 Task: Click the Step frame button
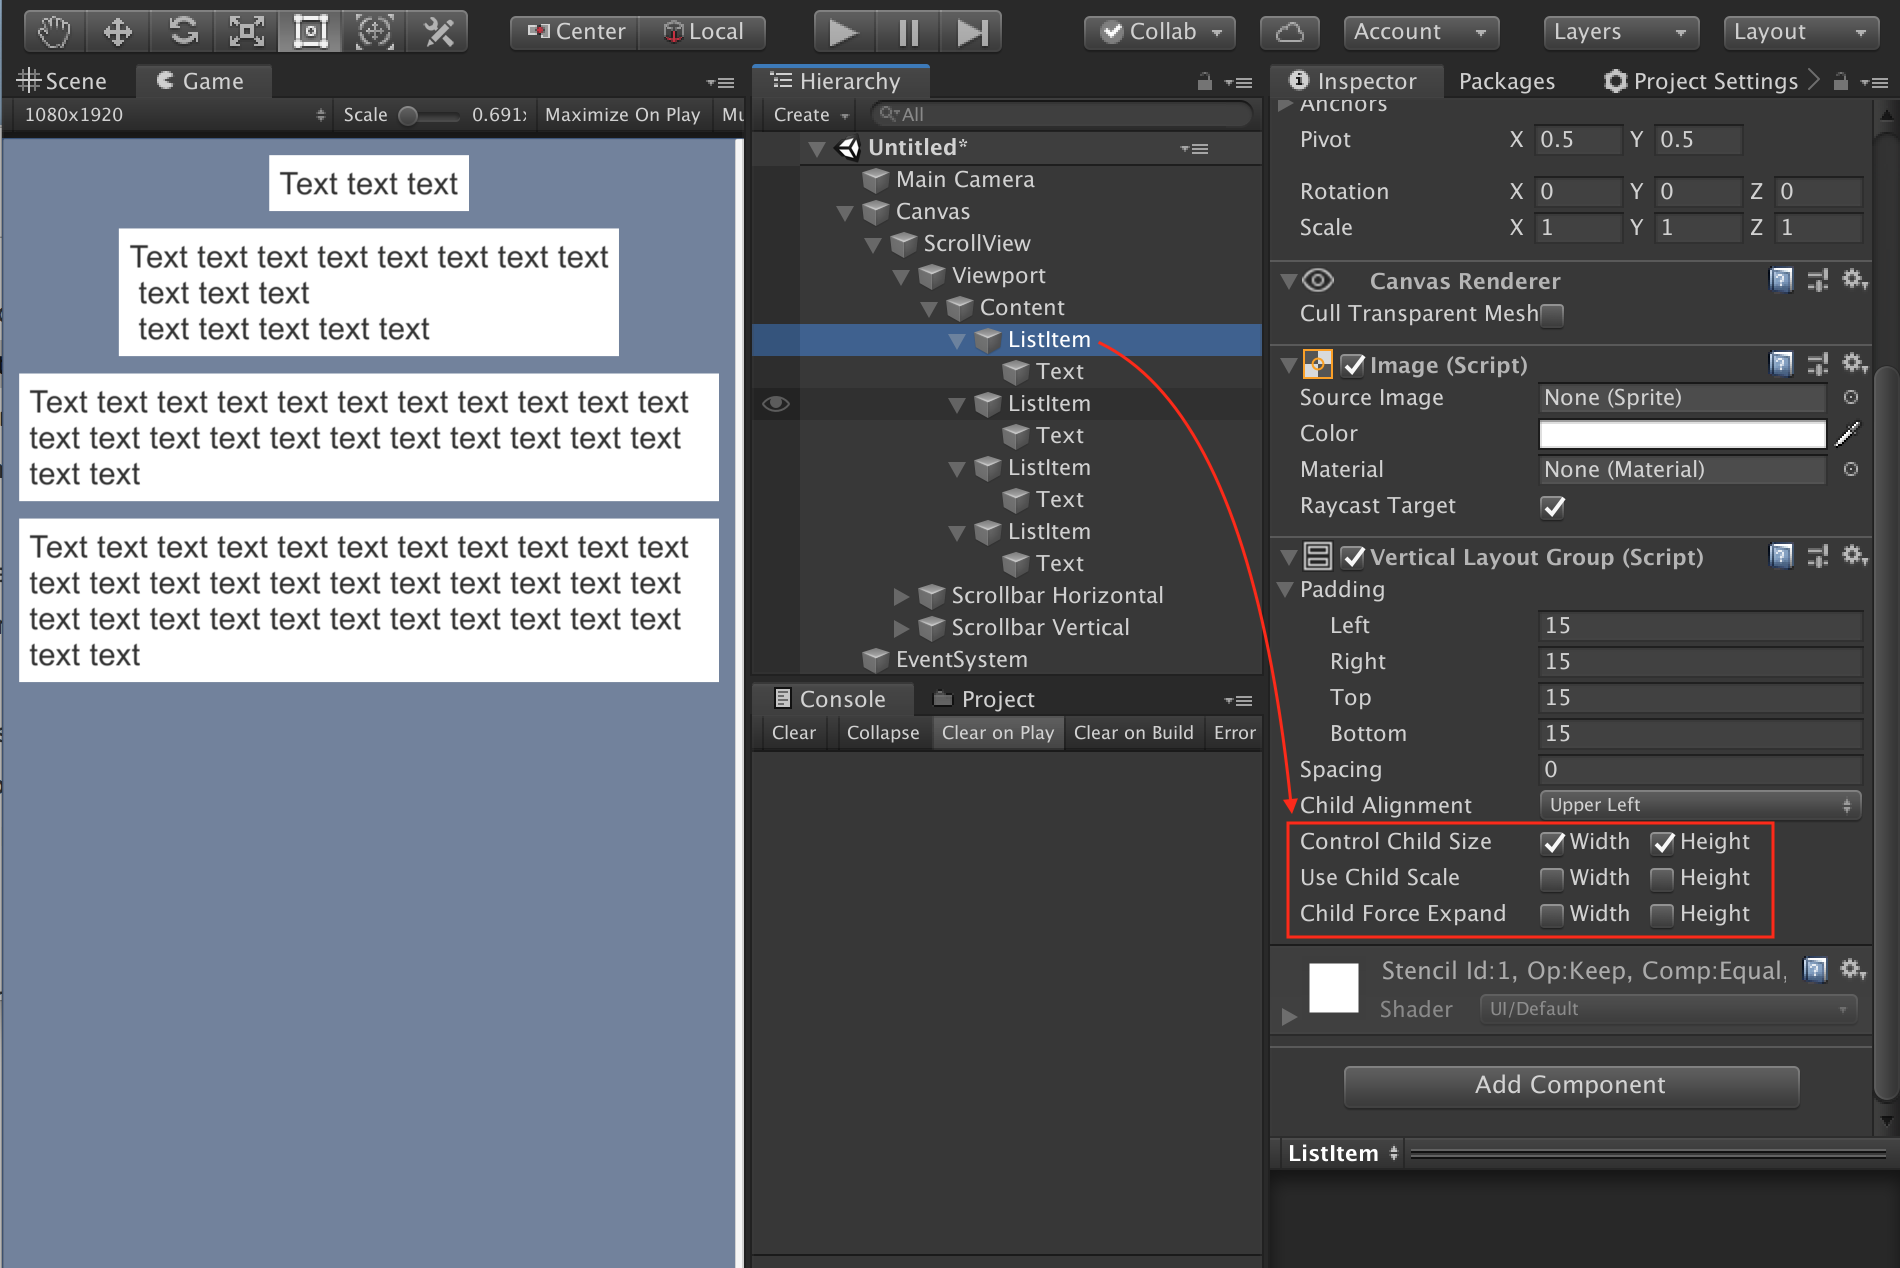tap(971, 32)
